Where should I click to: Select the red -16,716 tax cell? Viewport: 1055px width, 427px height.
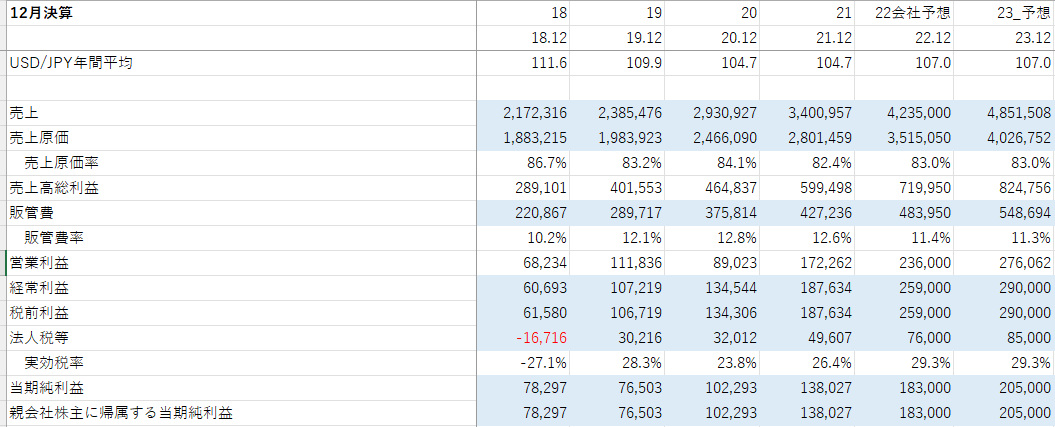pos(523,338)
